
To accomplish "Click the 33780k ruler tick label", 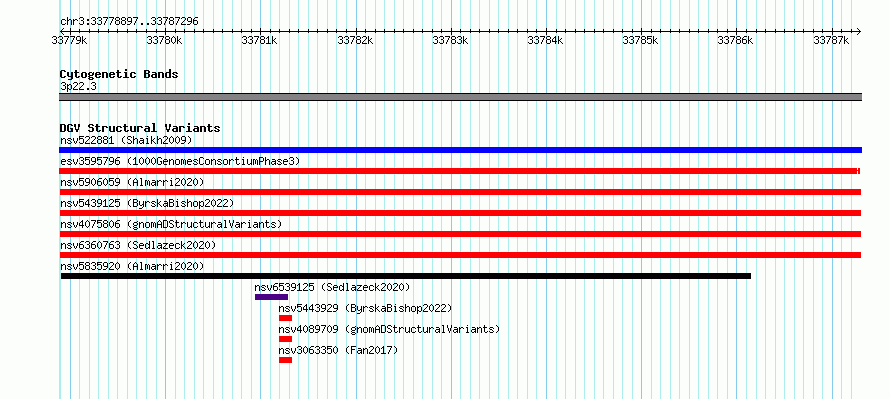I will [x=165, y=40].
